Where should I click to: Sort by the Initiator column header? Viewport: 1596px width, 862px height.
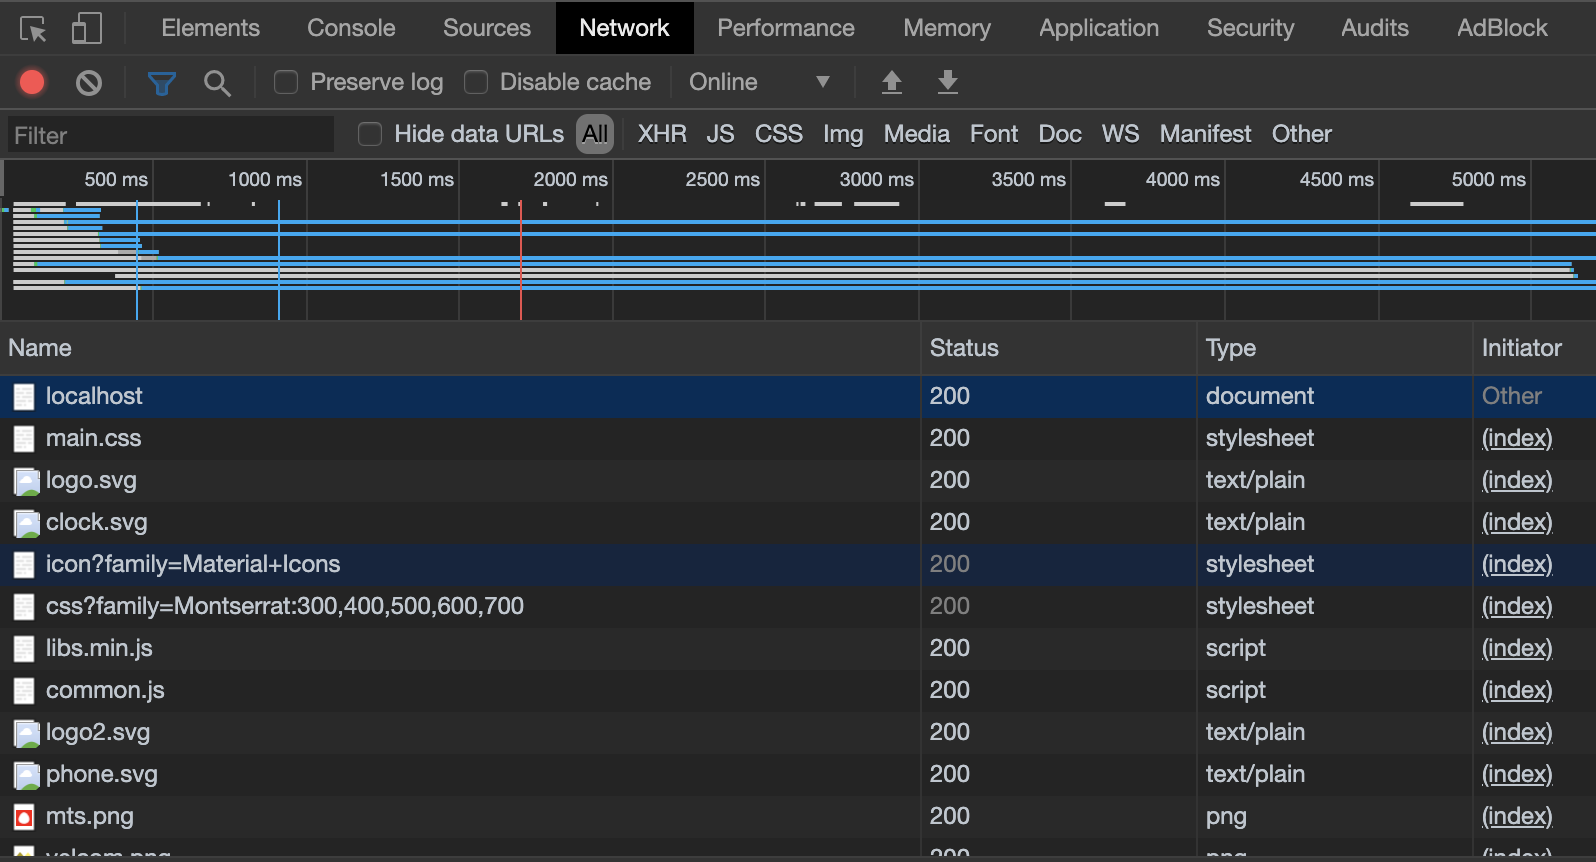coord(1535,348)
